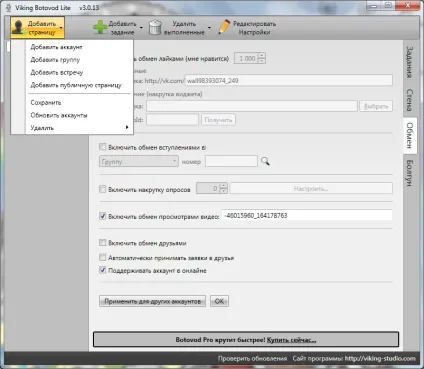Click the magnifier search icon next to номер
The height and width of the screenshot is (369, 424).
(265, 161)
